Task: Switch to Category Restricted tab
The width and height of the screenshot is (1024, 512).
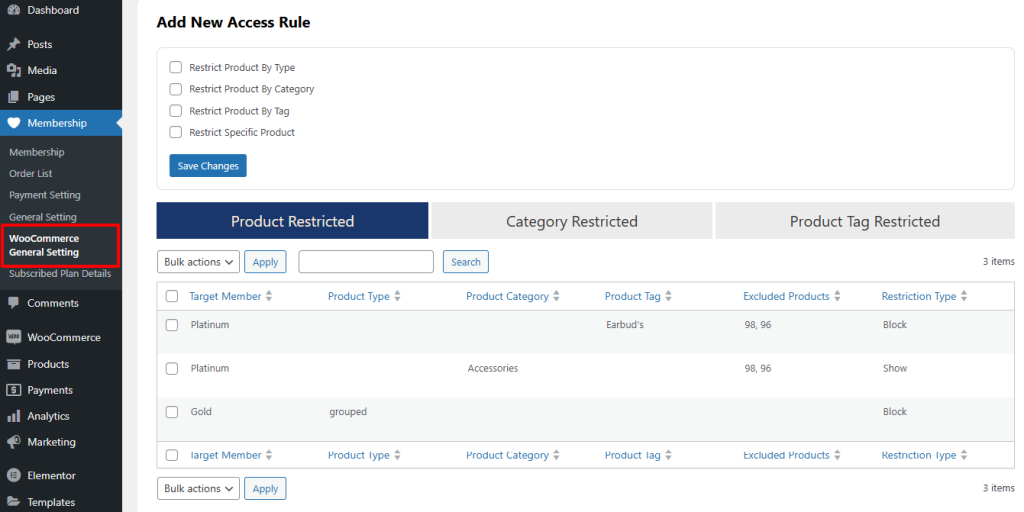Action: (571, 222)
